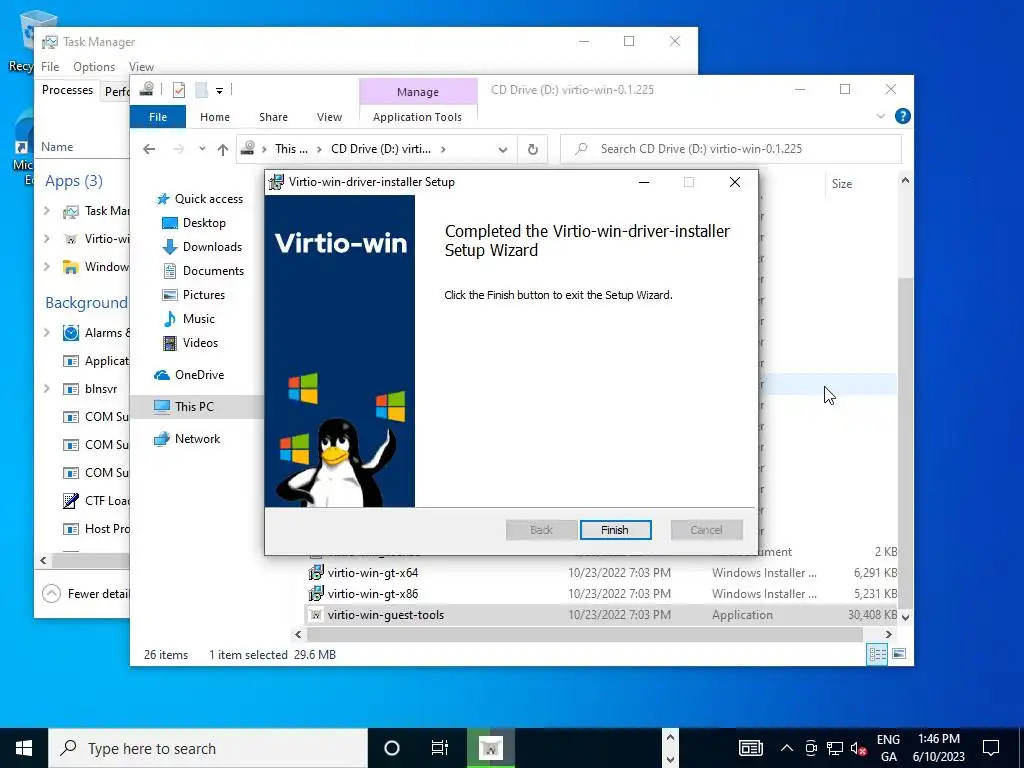Open Music in the navigation pane
Screen dimensions: 1024x768
click(x=189, y=319)
